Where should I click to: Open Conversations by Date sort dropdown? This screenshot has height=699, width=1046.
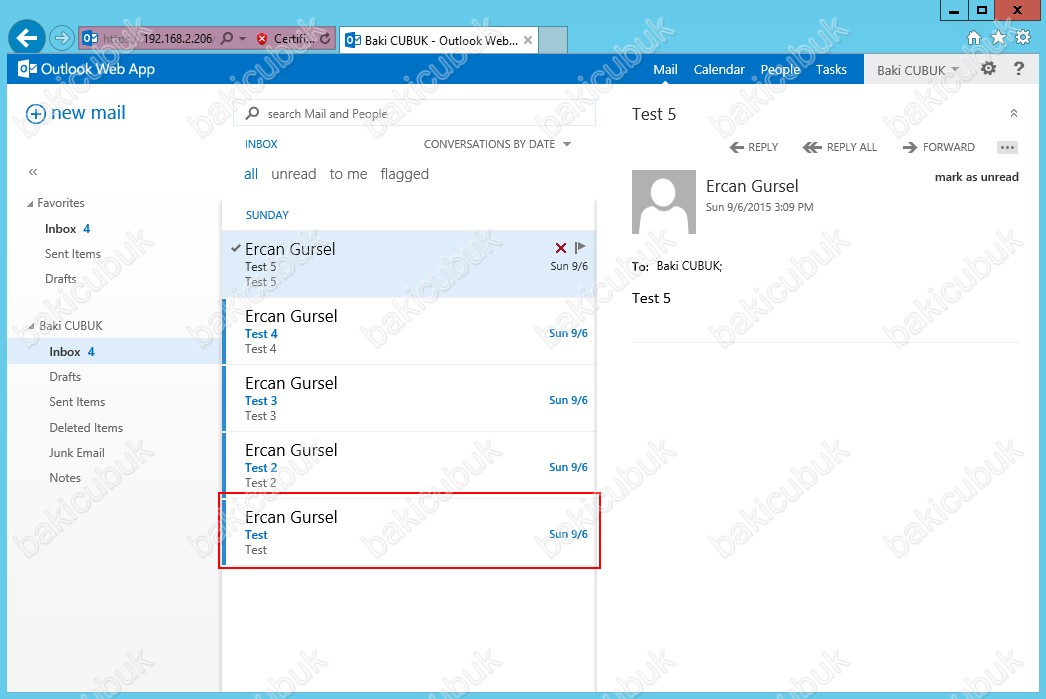(x=498, y=144)
